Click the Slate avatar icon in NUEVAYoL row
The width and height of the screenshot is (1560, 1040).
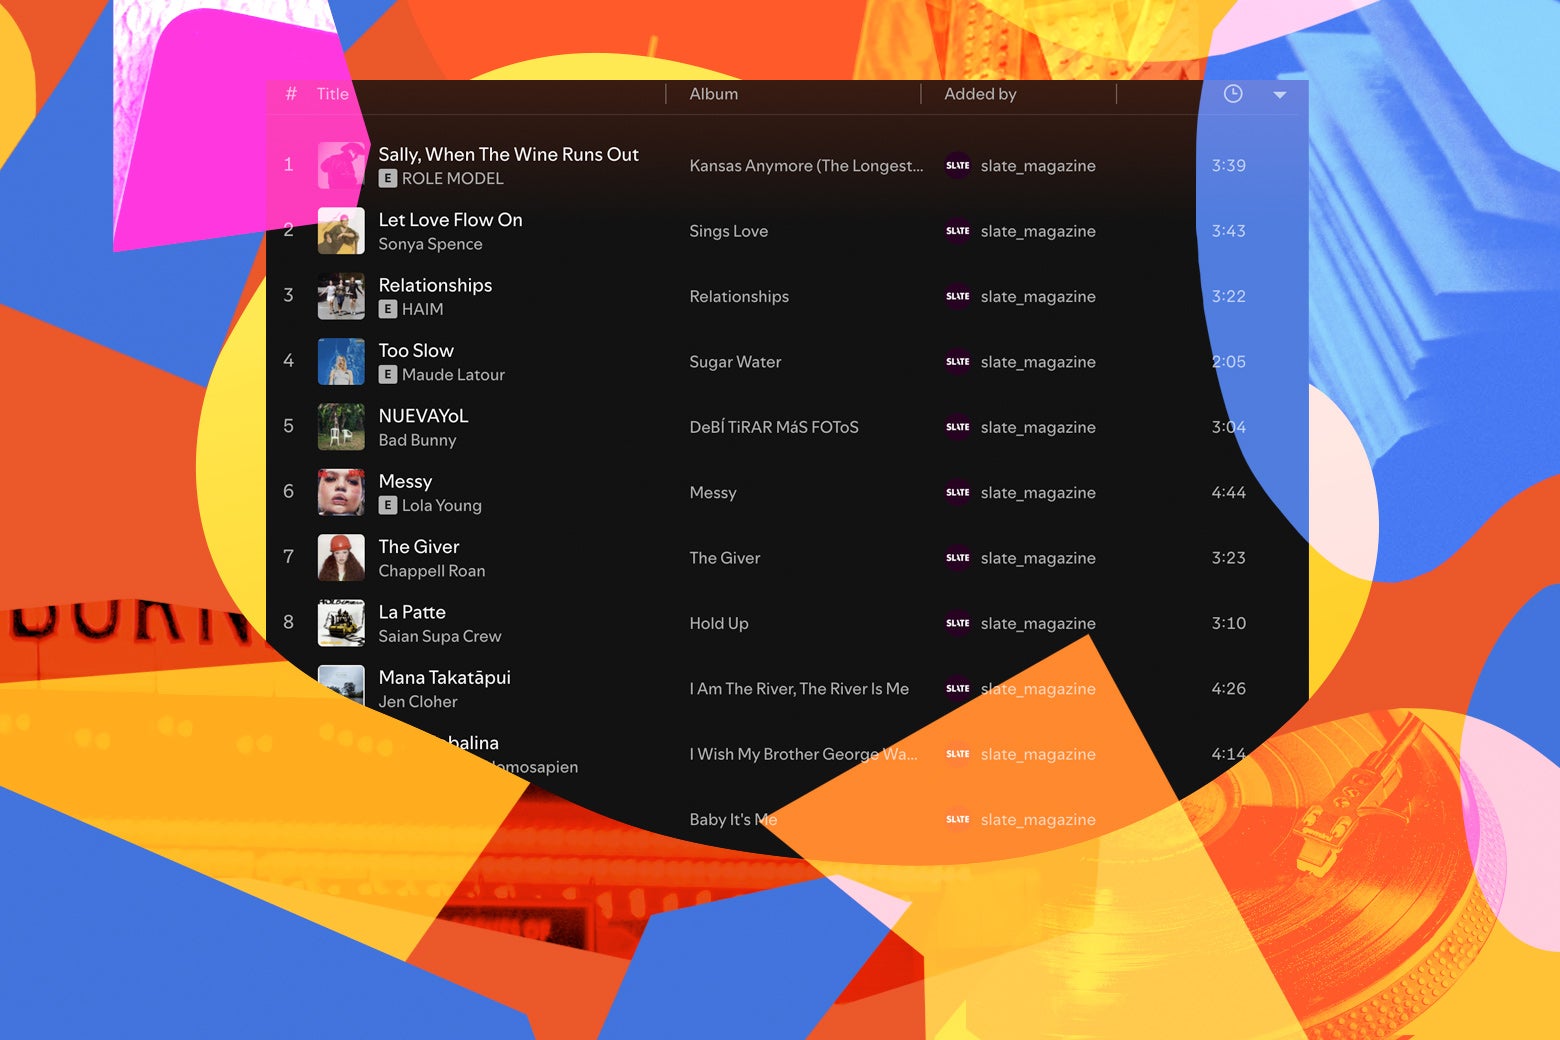[x=957, y=427]
